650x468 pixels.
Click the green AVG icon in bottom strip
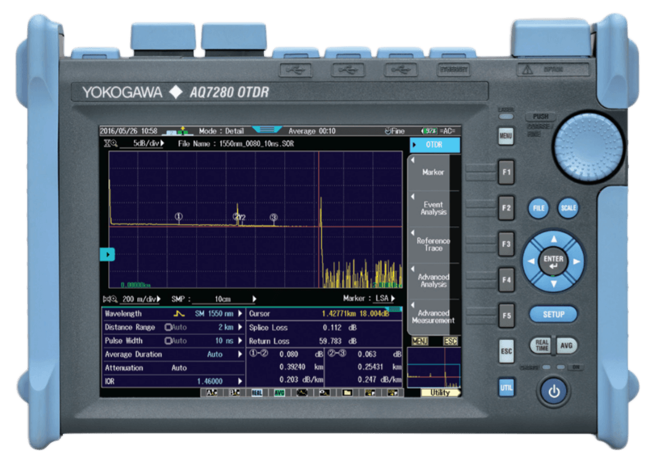pos(279,393)
